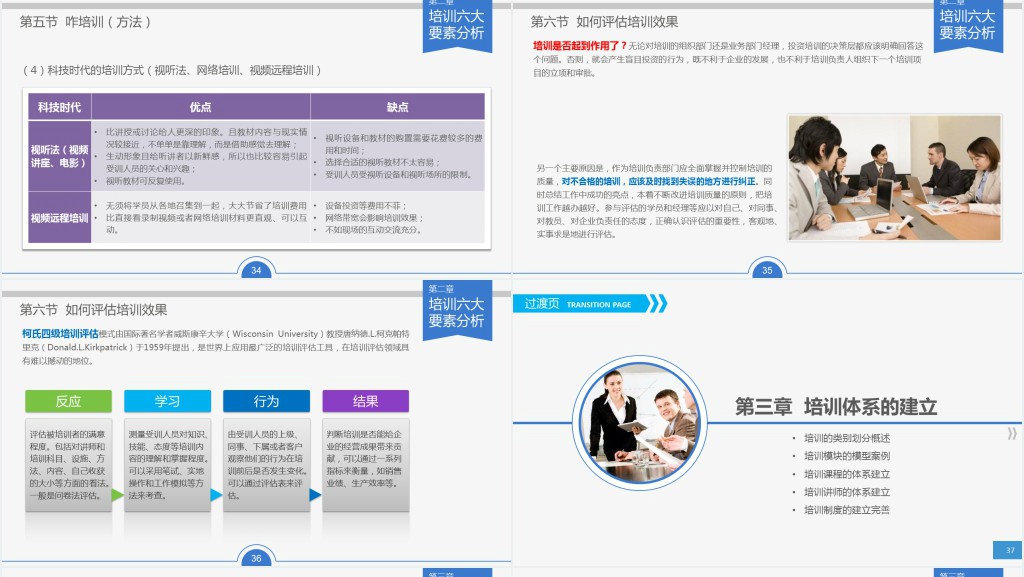Click the double-chevron icon beside 过渡页
The width and height of the screenshot is (1024, 577).
tap(656, 304)
